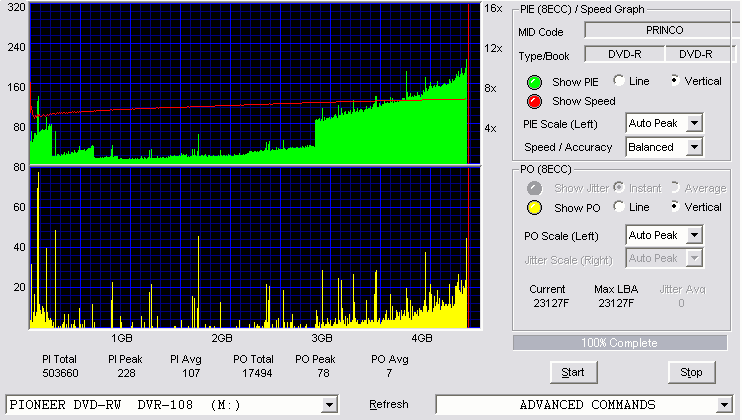The image size is (742, 420).
Task: Start the disc scan
Action: pyautogui.click(x=573, y=373)
